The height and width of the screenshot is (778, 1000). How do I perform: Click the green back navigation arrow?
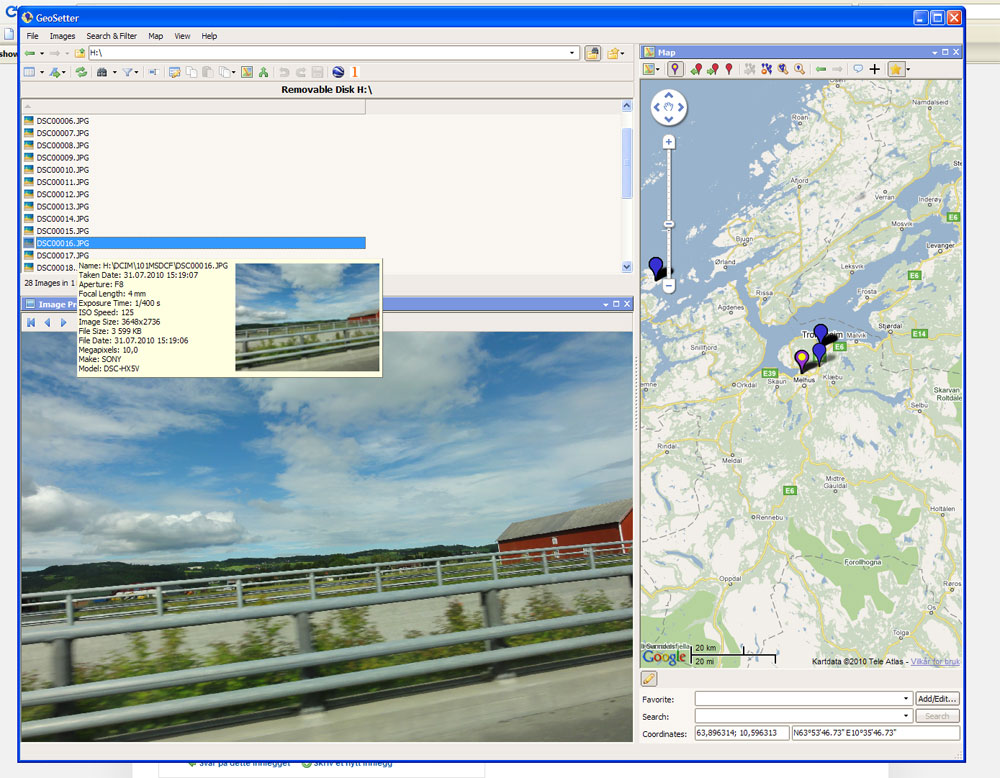[29, 53]
